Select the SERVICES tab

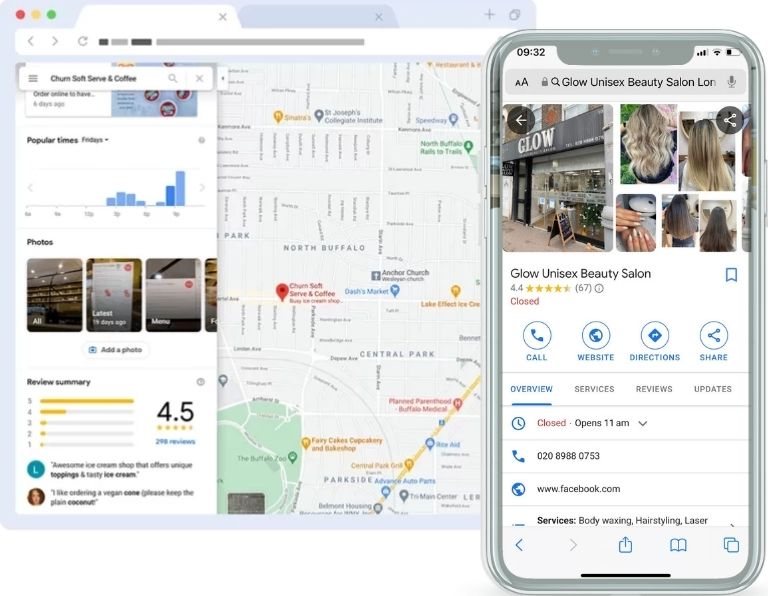[x=594, y=389]
